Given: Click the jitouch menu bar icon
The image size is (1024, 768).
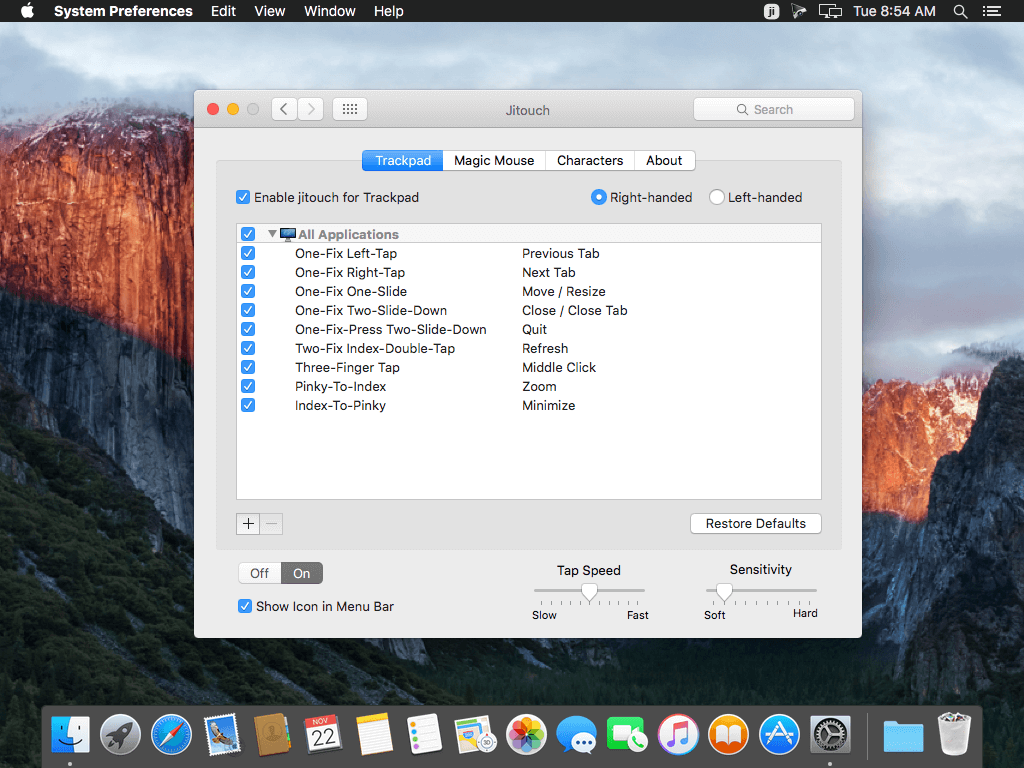Looking at the screenshot, I should tap(771, 11).
